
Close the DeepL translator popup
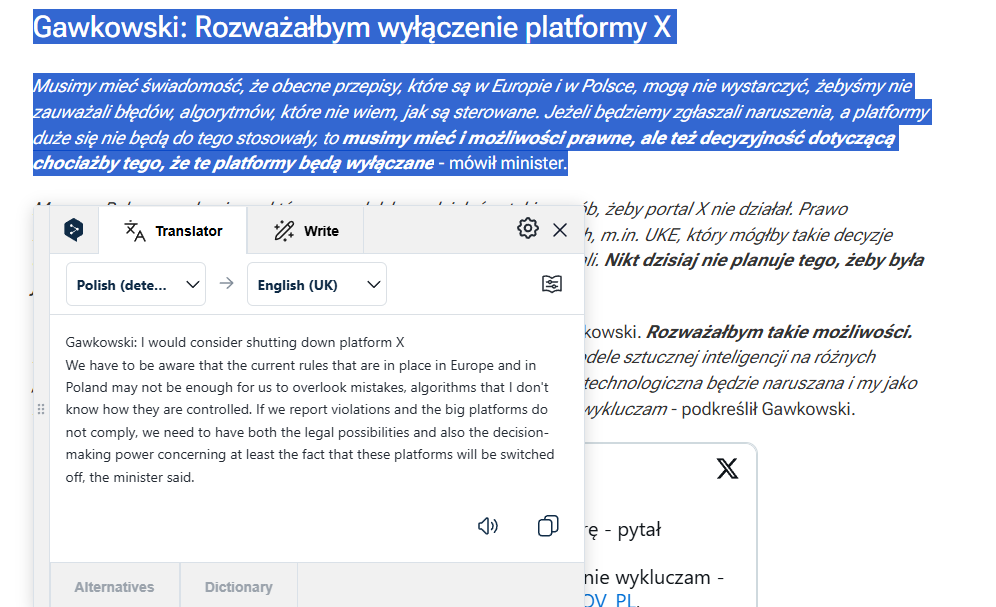(560, 230)
